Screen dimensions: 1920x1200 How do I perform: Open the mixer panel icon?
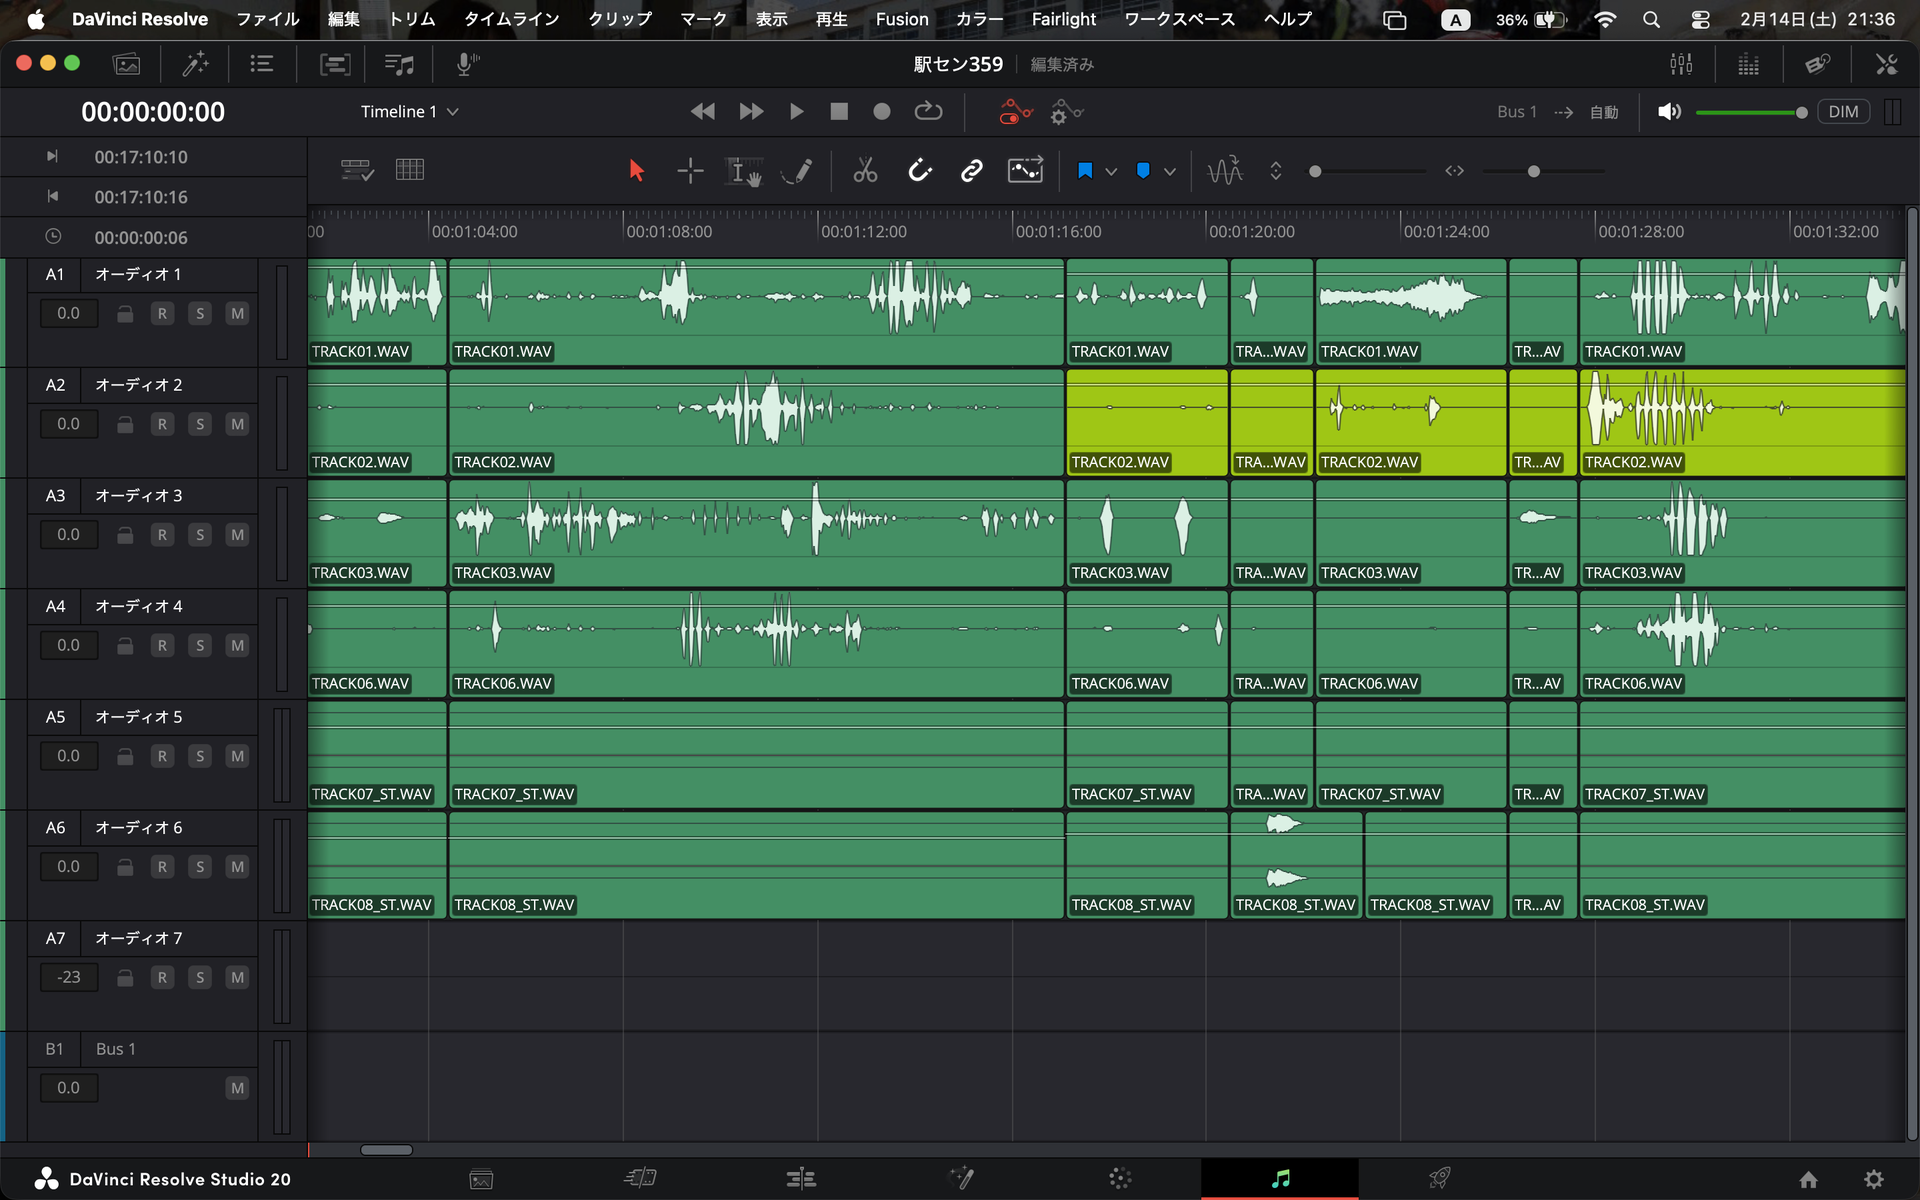[x=1681, y=64]
